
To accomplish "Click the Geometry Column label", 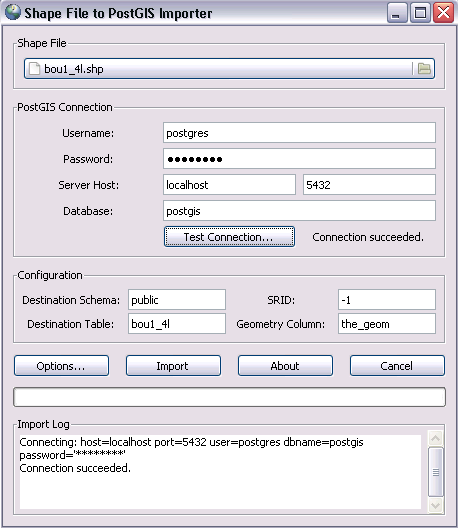I will tap(281, 324).
